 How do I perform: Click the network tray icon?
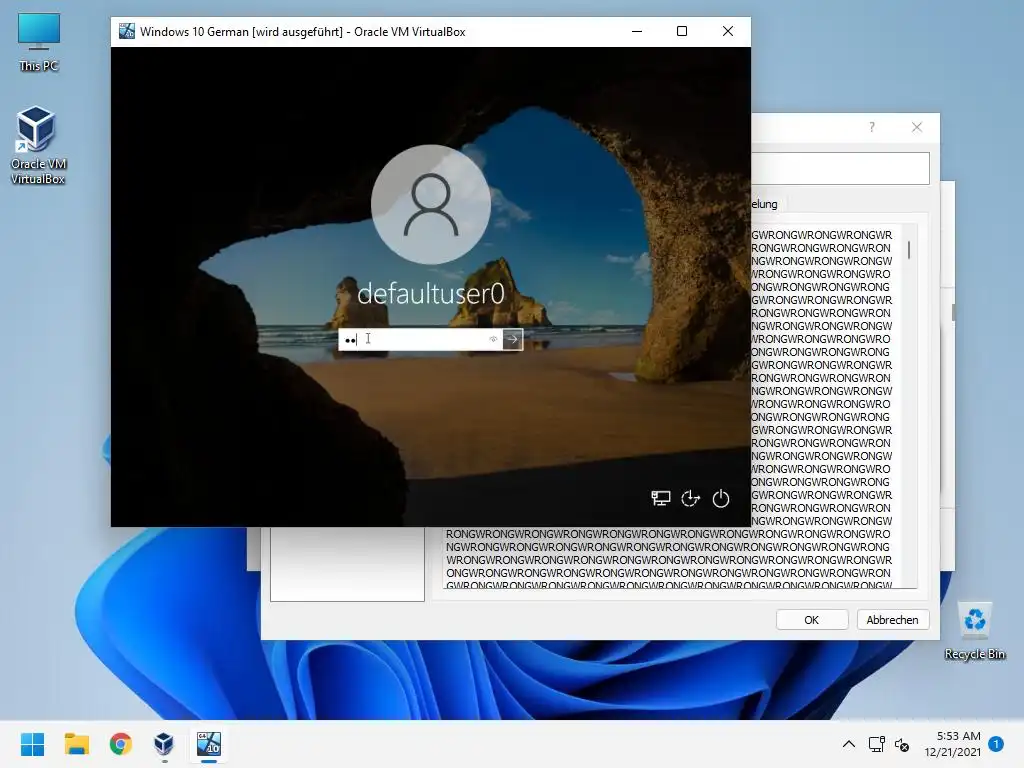click(876, 744)
